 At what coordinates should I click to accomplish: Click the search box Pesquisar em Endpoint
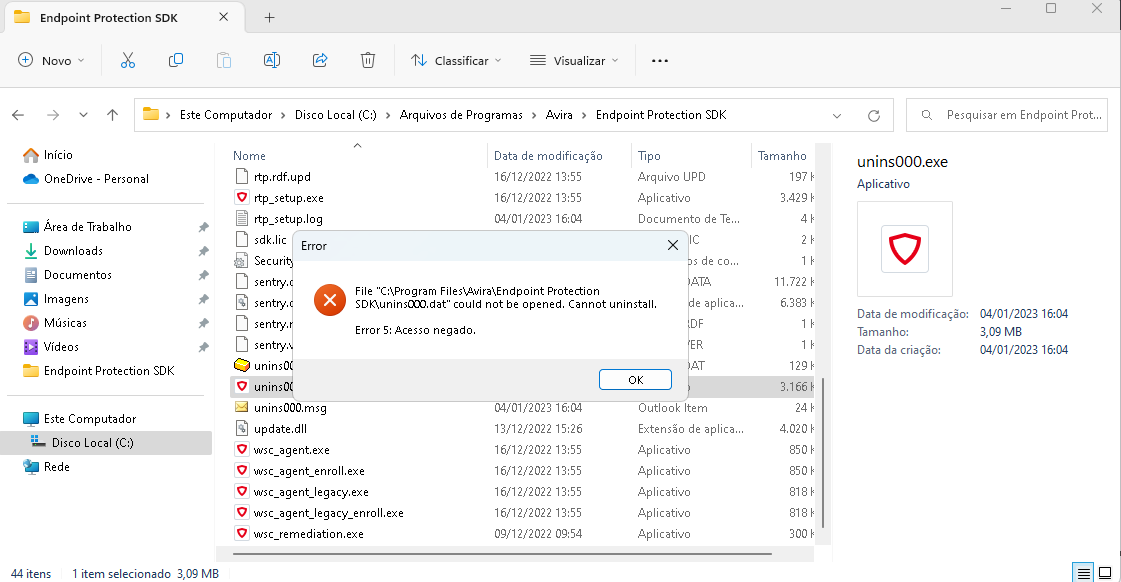[x=1007, y=115]
